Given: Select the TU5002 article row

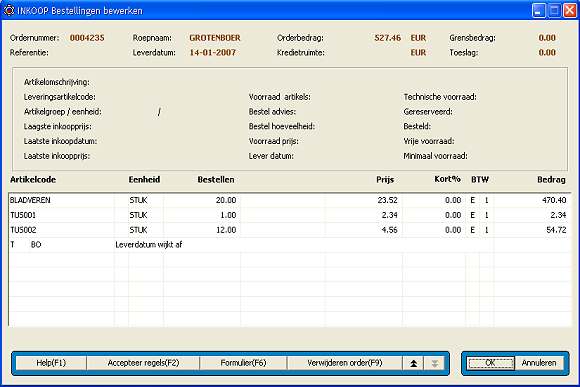Looking at the screenshot, I should pos(289,230).
